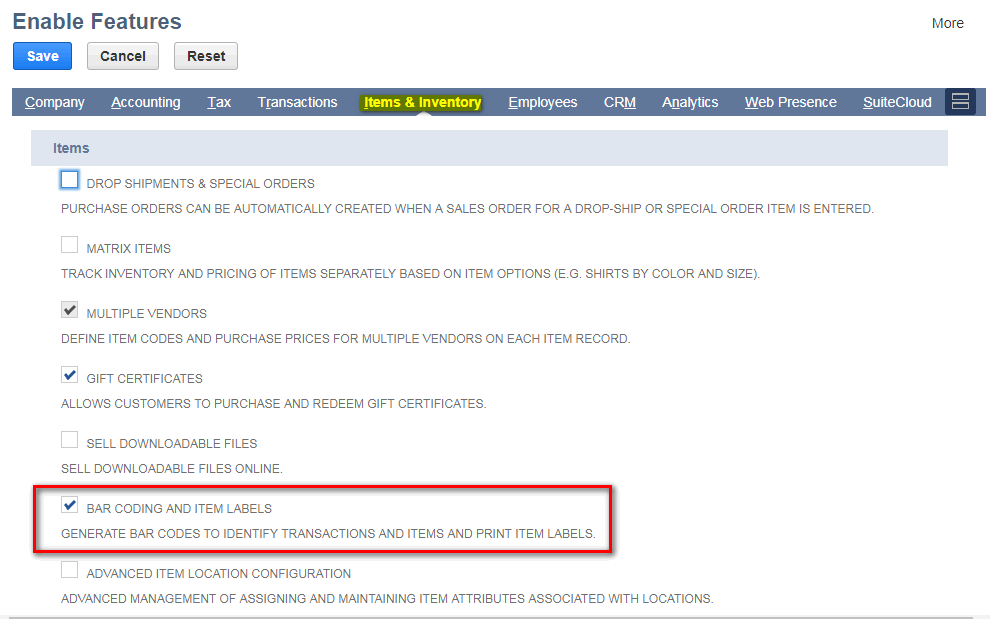
Task: Enable Advanced Item Location Configuration
Action: [69, 569]
